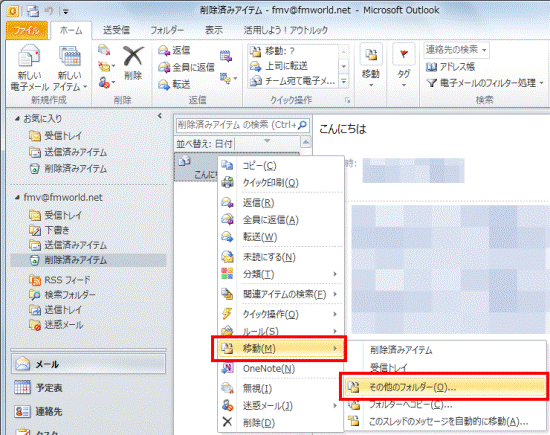Click the Send/Receive quick access icon
Image resolution: width=550 pixels, height=435 pixels.
click(33, 11)
